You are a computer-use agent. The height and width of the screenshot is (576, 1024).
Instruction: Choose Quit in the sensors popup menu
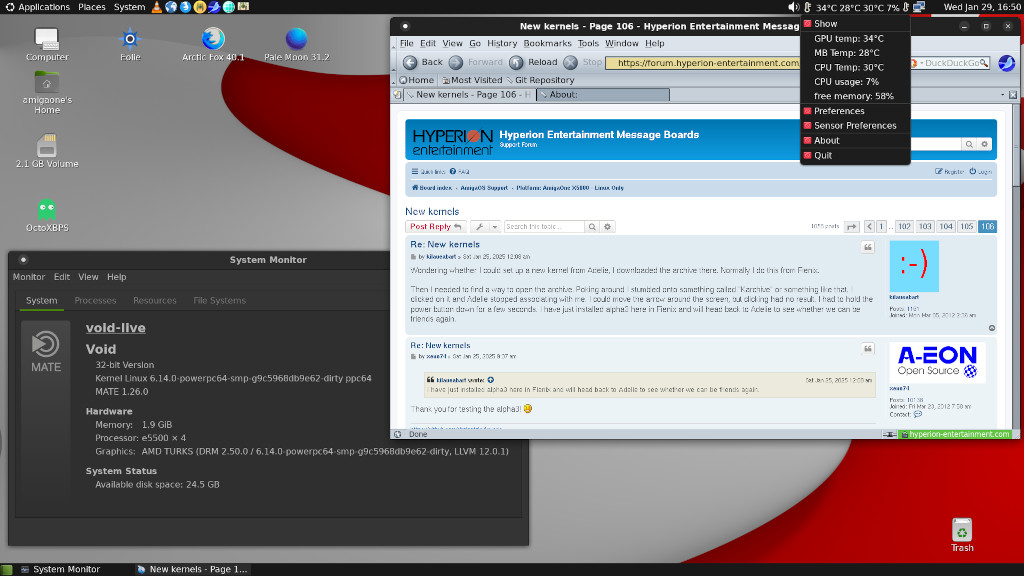click(x=855, y=155)
